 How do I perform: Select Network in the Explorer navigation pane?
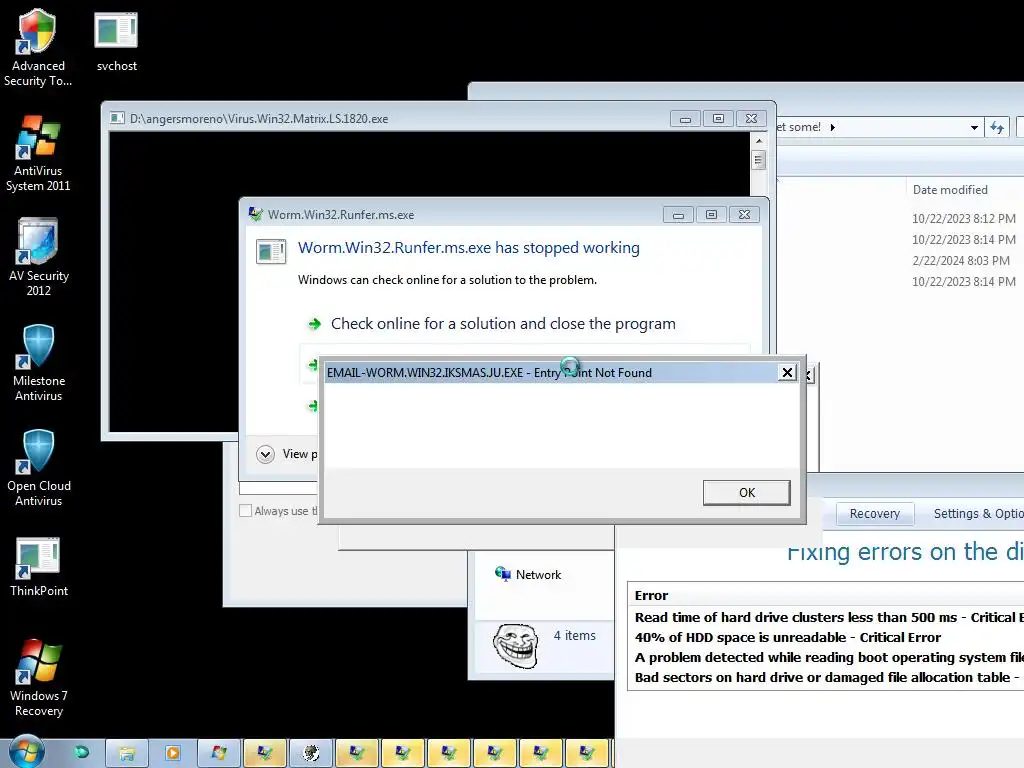(528, 574)
